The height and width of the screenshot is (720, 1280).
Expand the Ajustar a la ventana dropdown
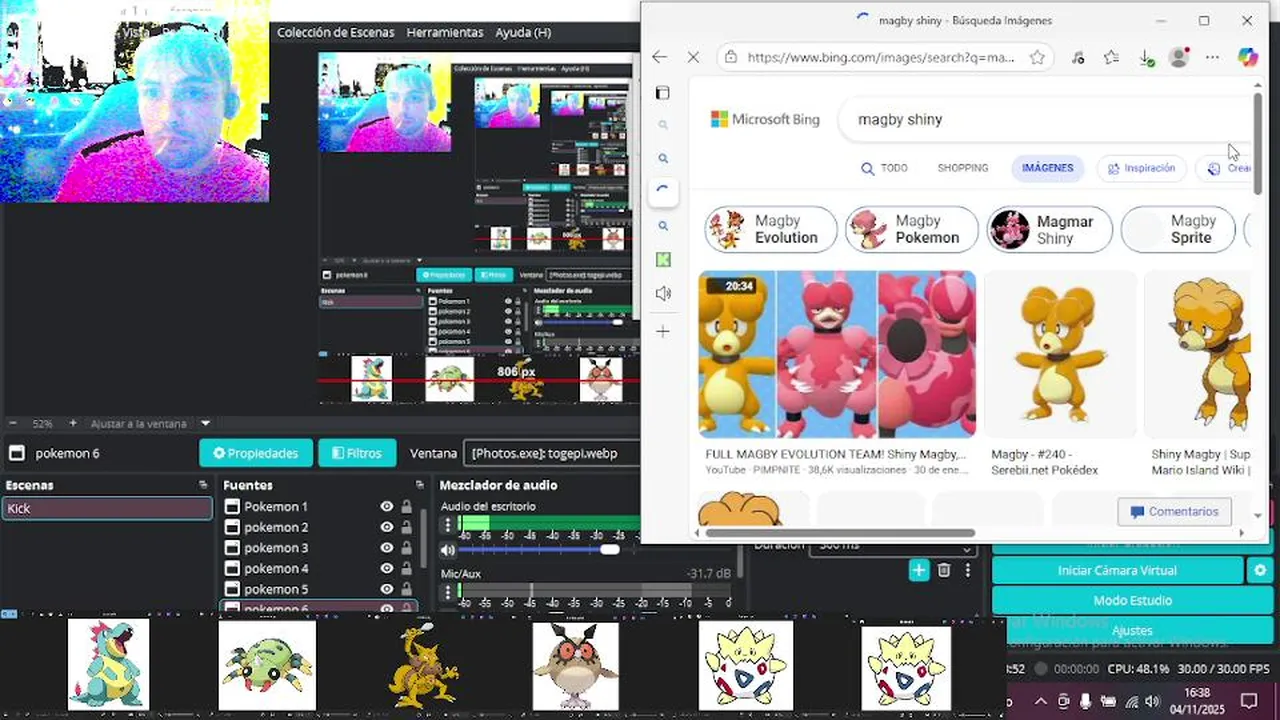tap(205, 423)
